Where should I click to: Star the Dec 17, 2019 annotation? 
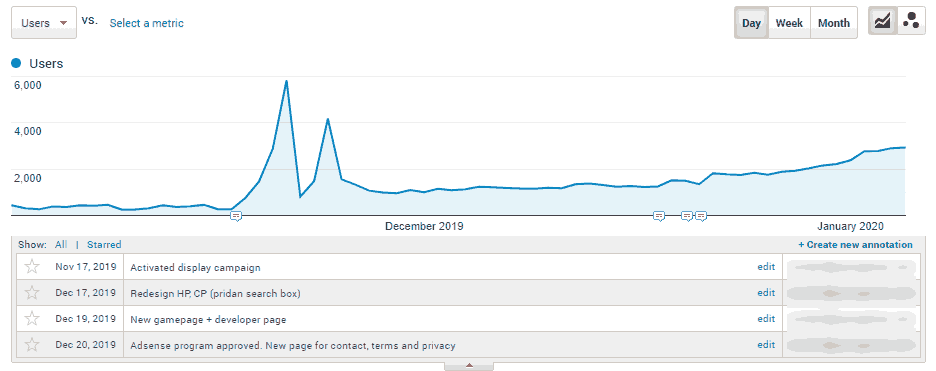(32, 292)
